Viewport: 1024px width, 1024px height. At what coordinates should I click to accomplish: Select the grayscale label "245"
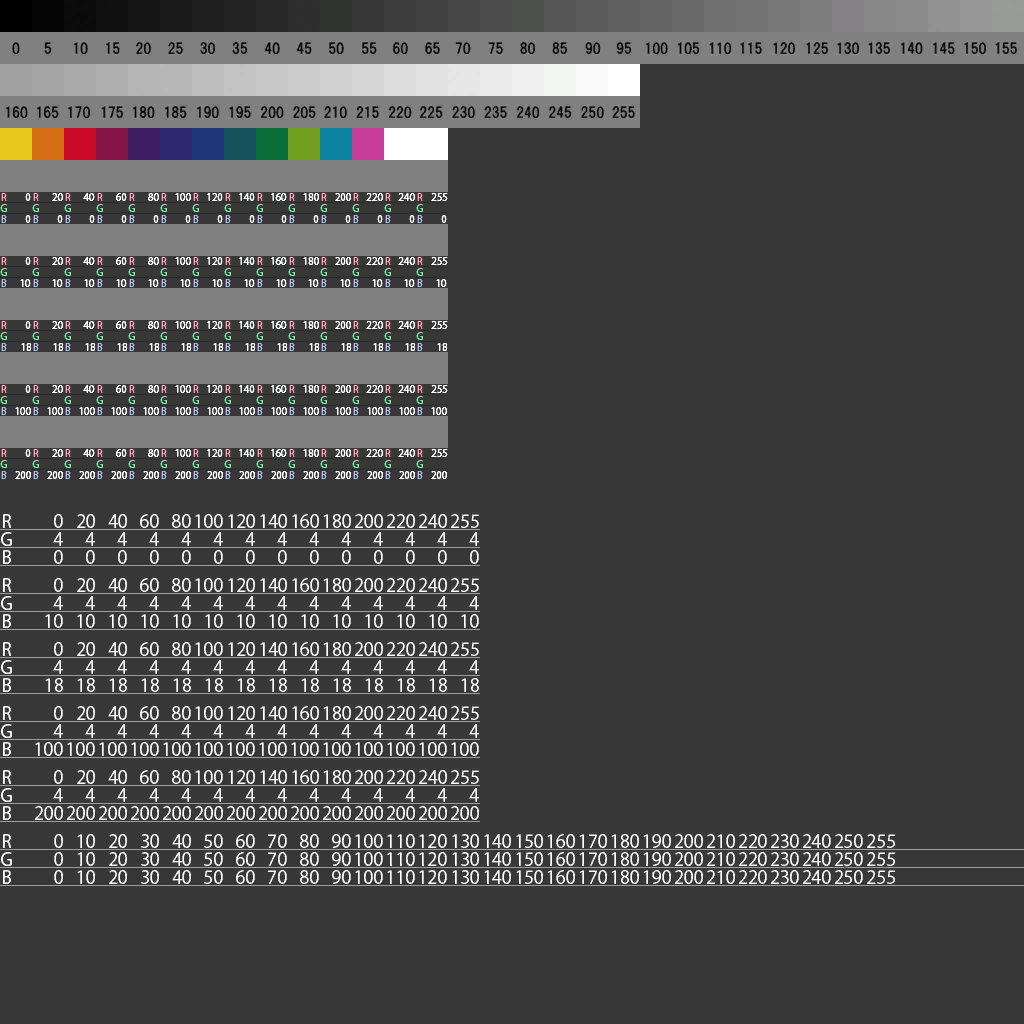click(x=560, y=112)
